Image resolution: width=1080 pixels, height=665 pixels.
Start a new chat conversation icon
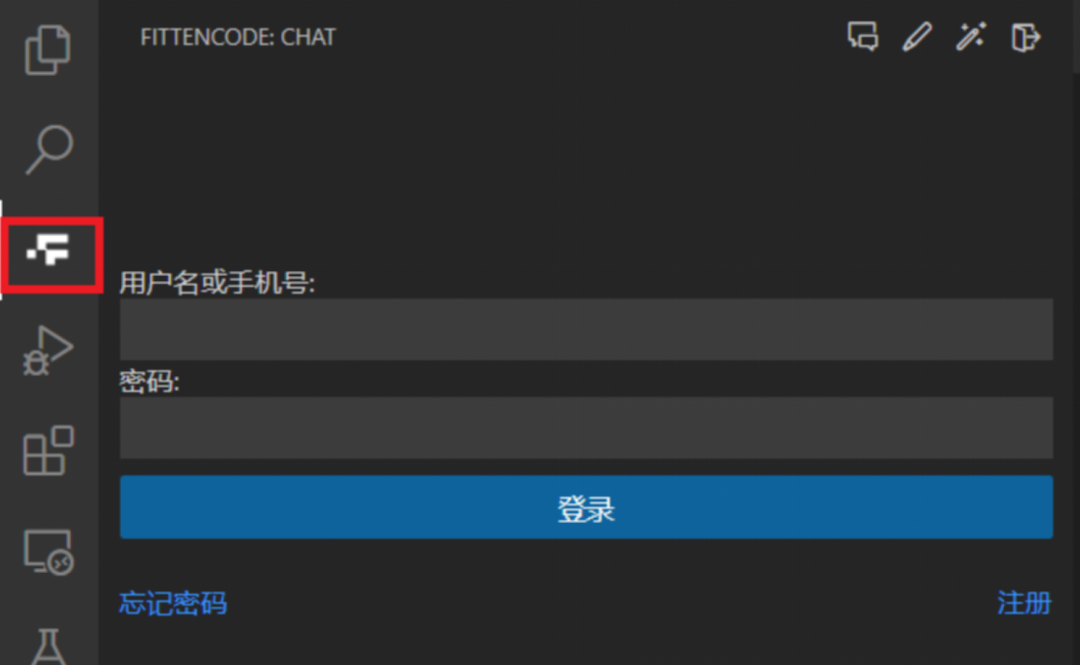tap(862, 37)
